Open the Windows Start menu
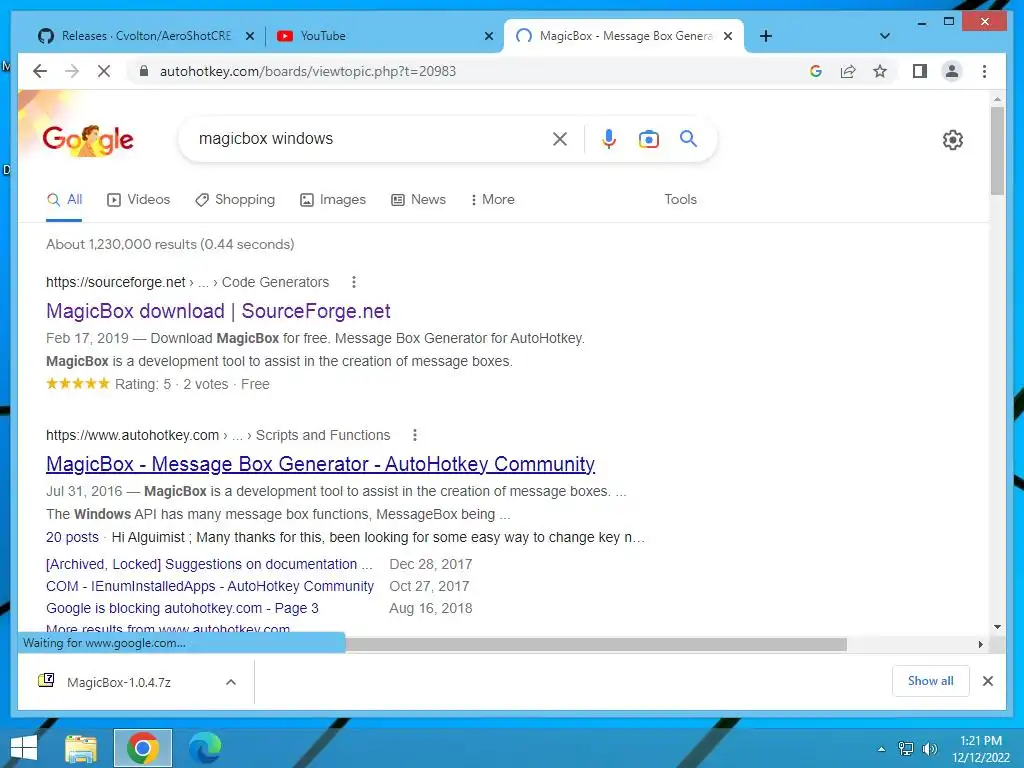This screenshot has width=1024, height=768. pos(24,748)
